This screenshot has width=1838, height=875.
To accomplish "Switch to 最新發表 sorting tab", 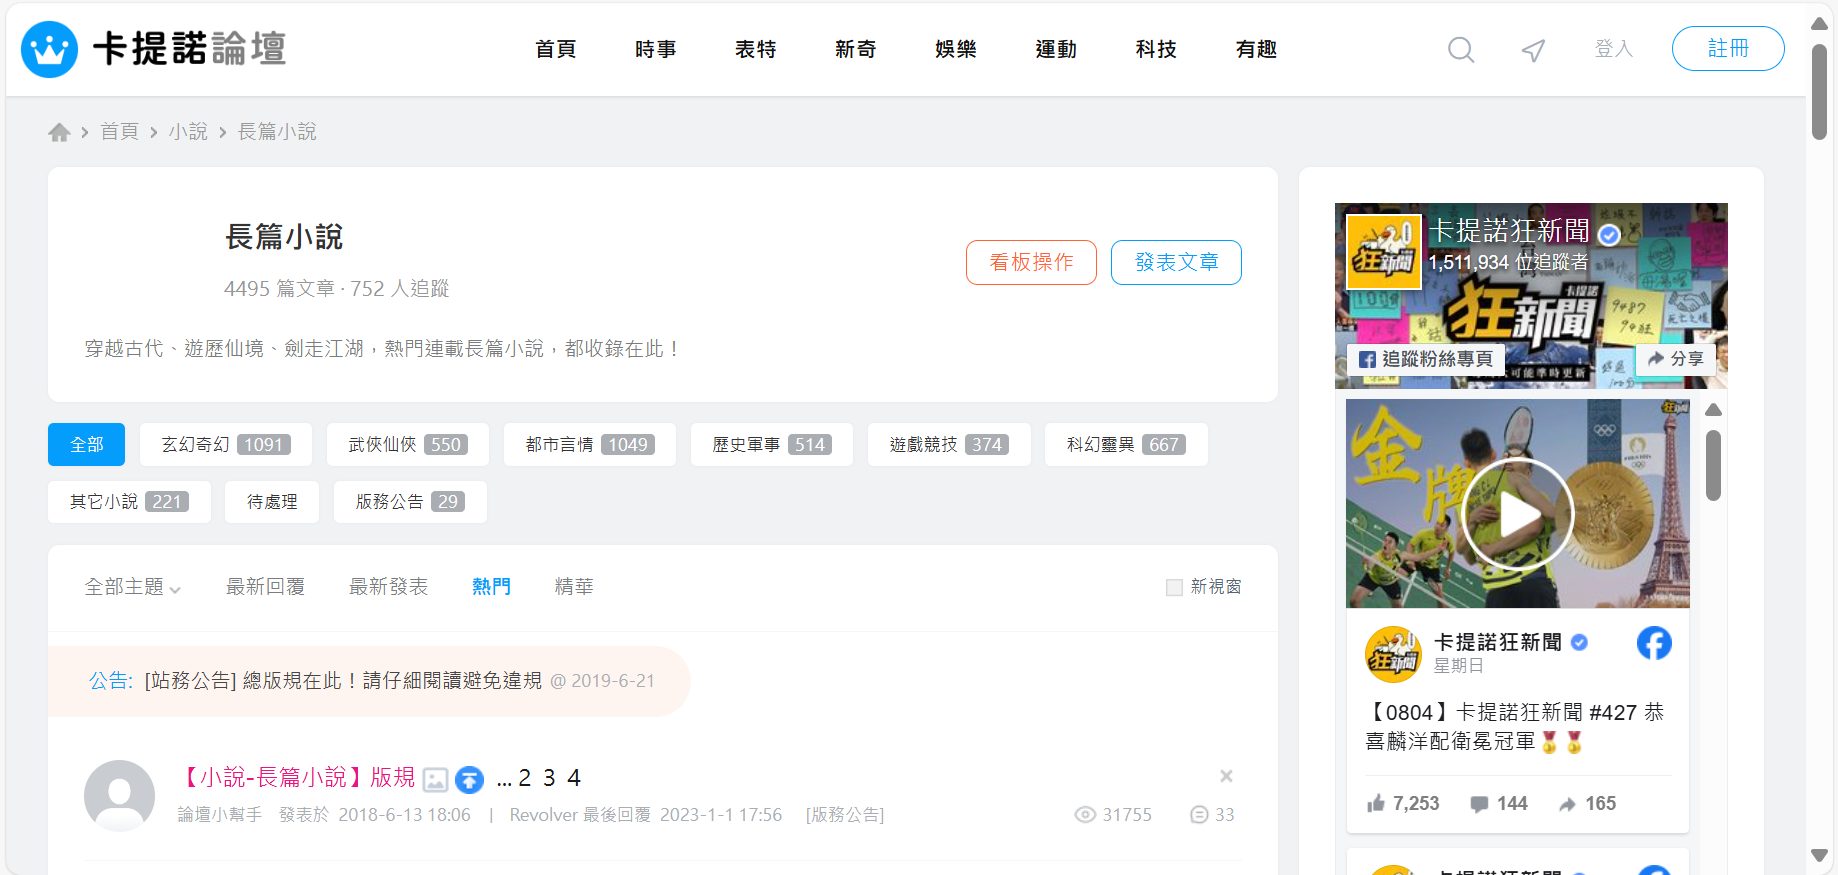I will click(388, 587).
